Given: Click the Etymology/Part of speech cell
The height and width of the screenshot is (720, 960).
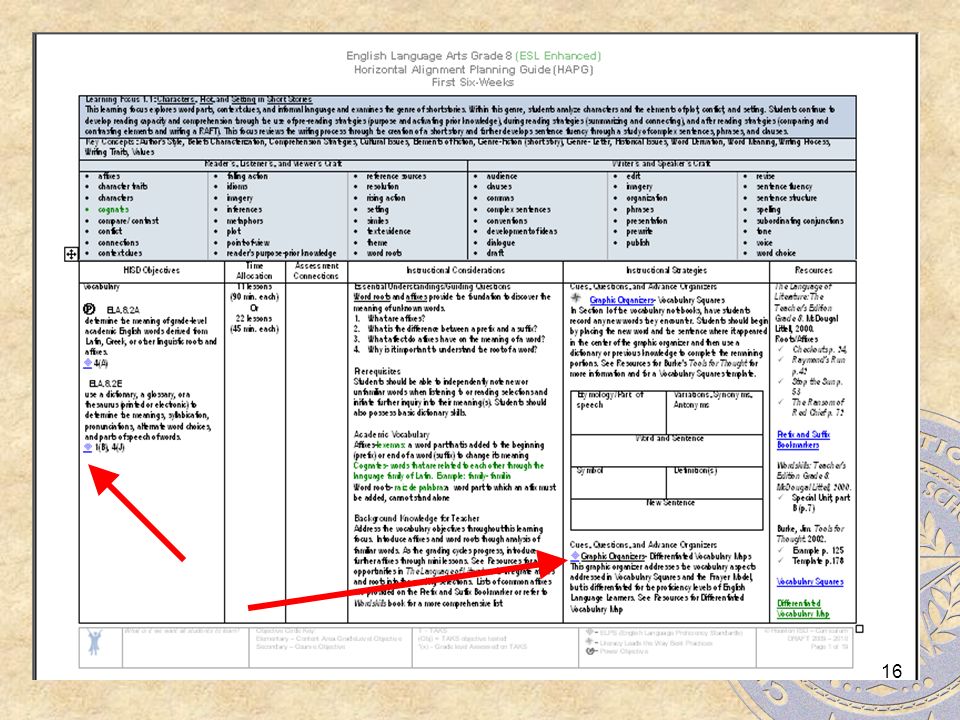Looking at the screenshot, I should pos(618,413).
